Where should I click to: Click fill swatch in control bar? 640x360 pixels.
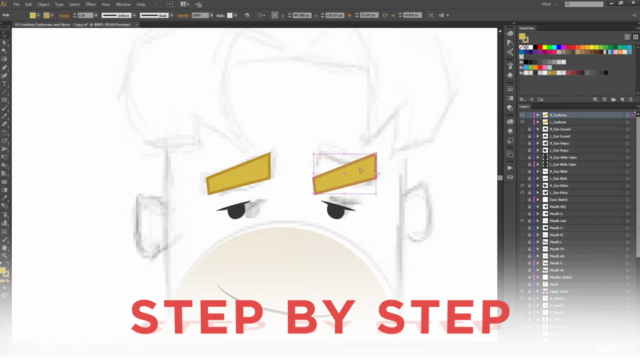33,16
